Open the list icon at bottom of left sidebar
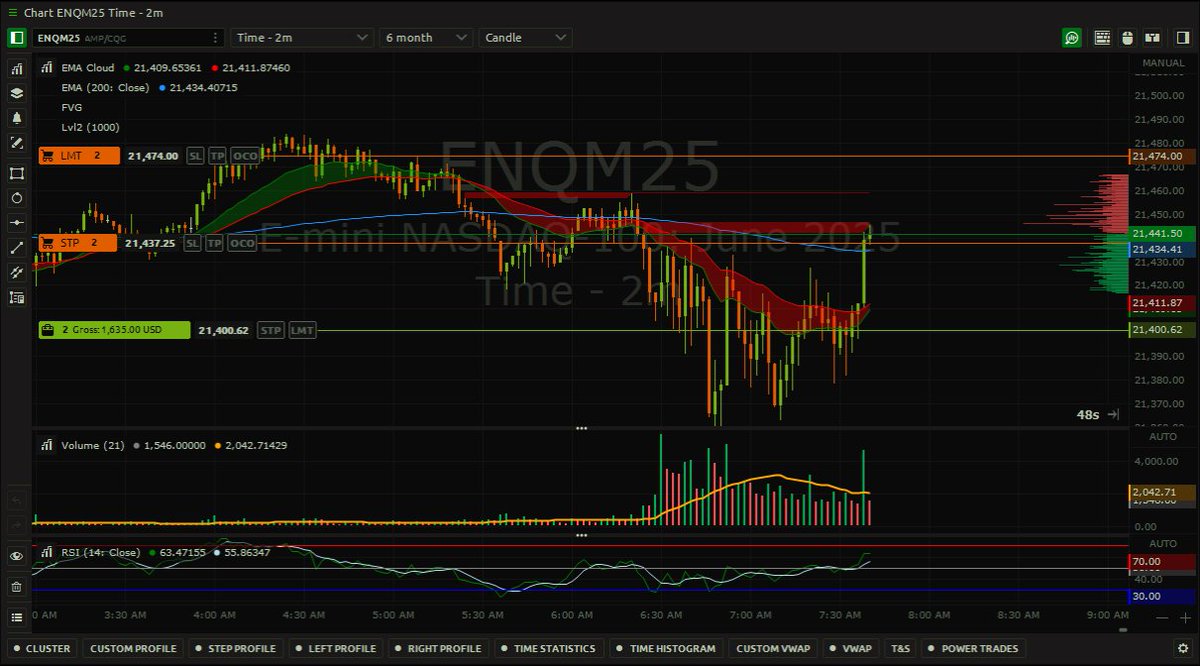 [16, 617]
